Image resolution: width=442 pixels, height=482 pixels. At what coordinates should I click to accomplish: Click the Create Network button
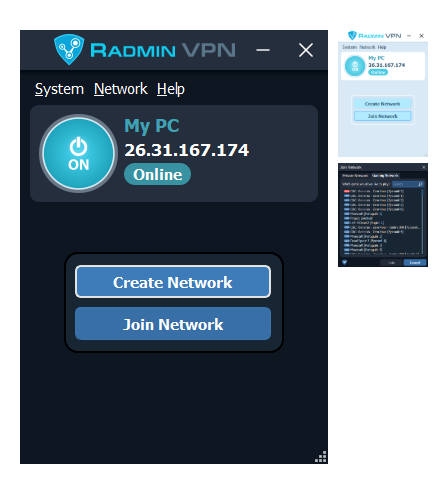pos(173,282)
